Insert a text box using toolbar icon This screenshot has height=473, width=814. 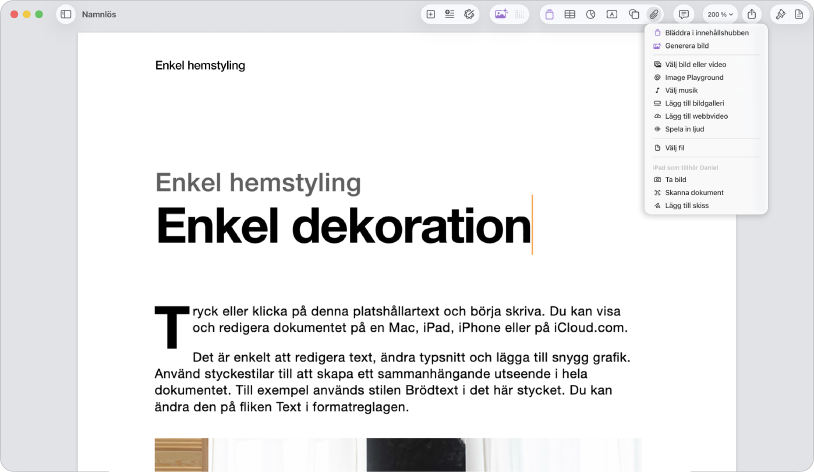[612, 15]
